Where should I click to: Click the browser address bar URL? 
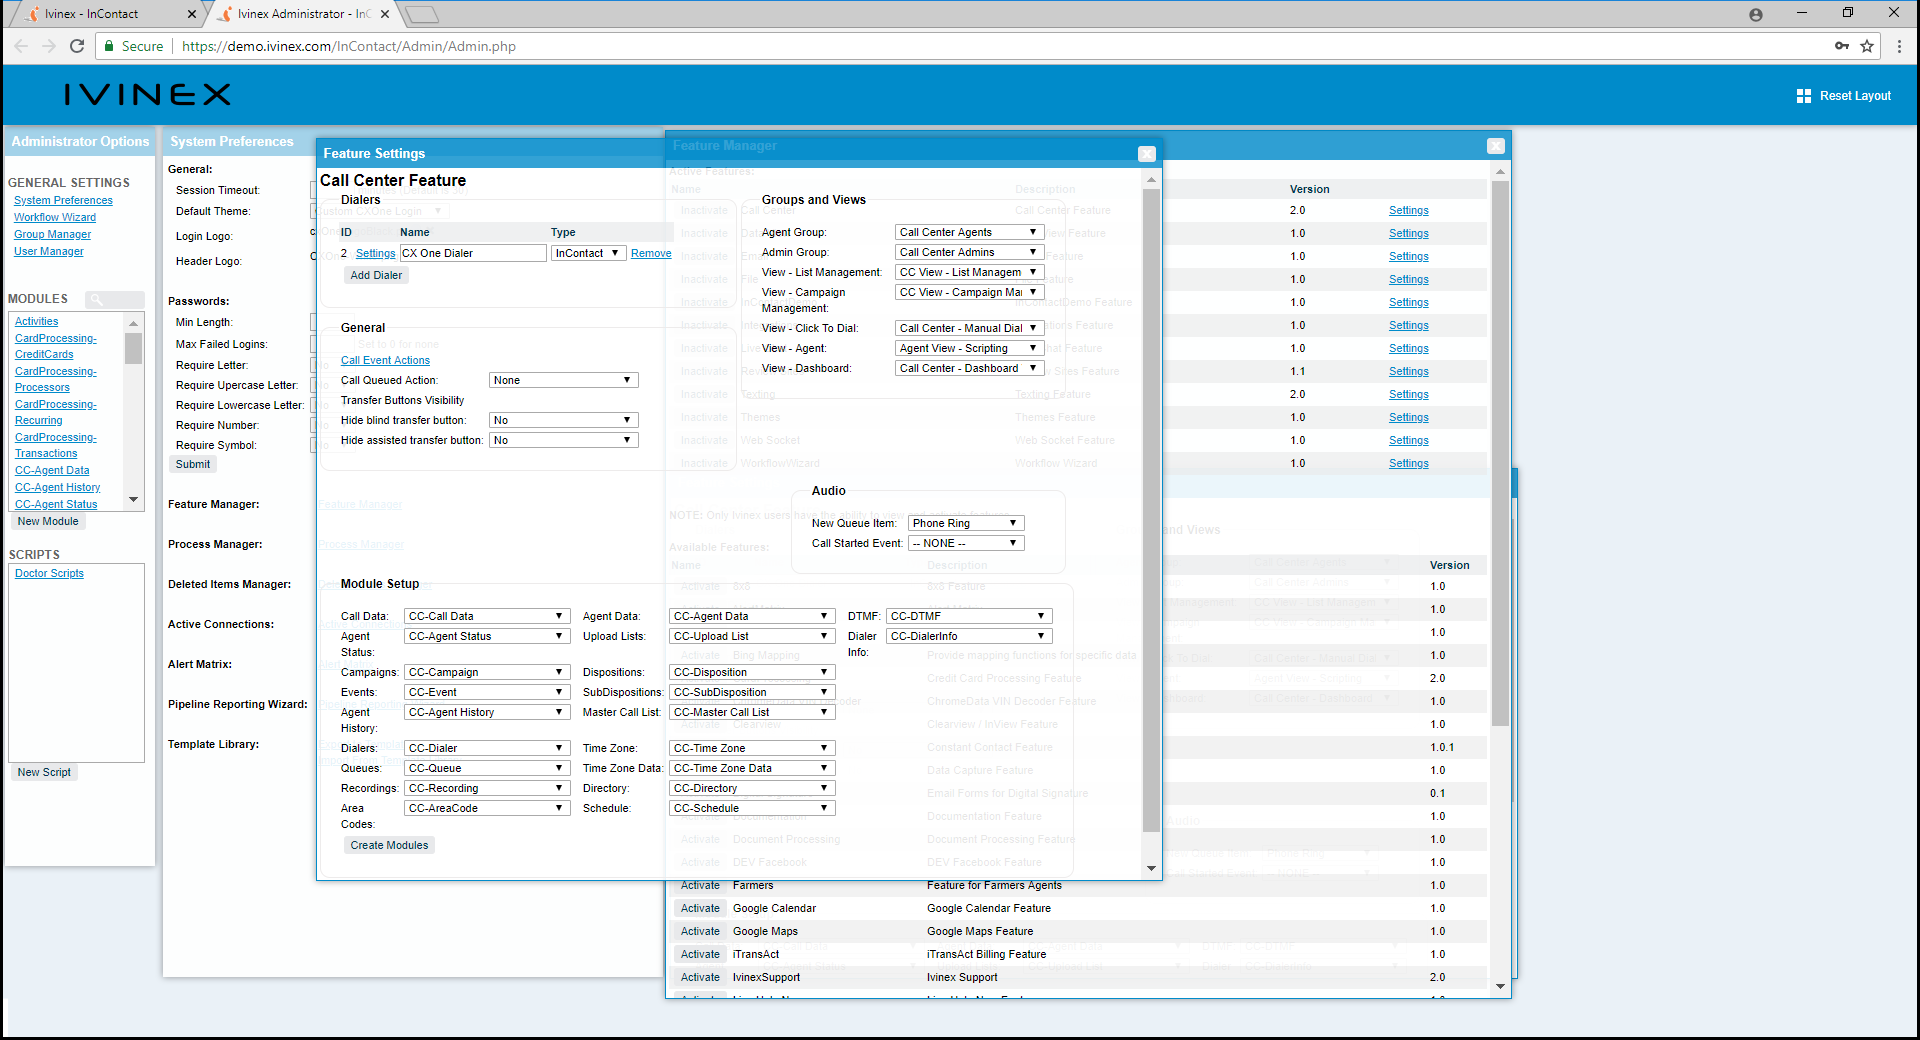pyautogui.click(x=349, y=46)
